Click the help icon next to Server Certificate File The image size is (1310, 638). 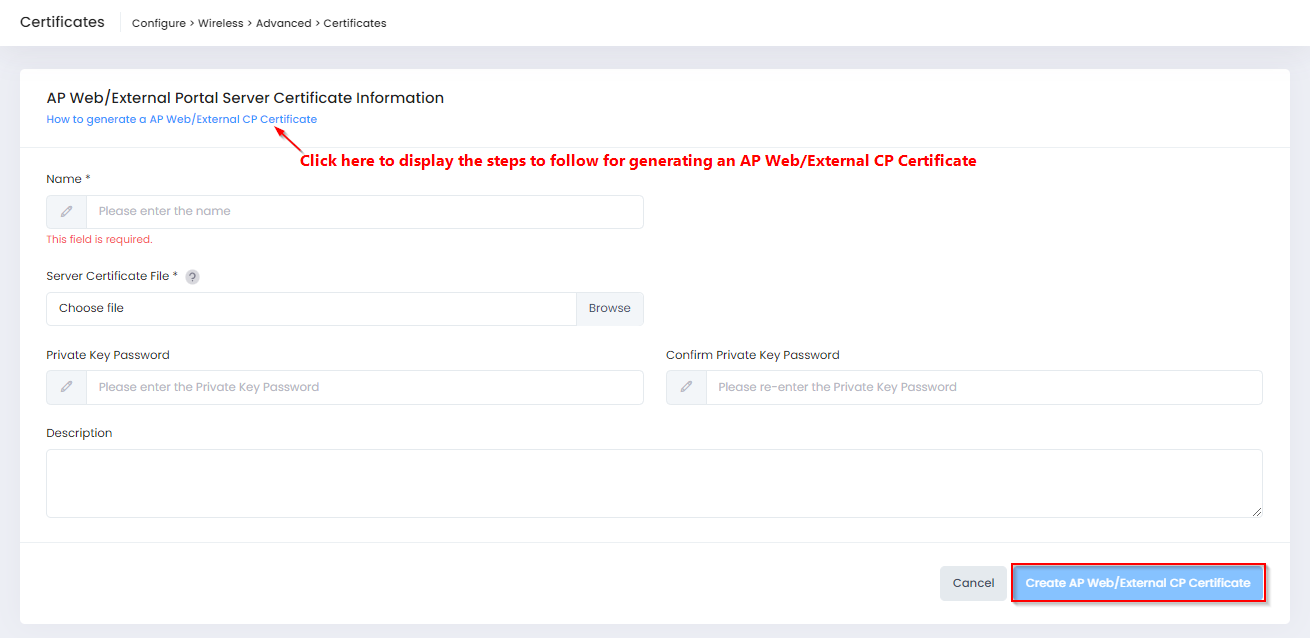point(192,277)
